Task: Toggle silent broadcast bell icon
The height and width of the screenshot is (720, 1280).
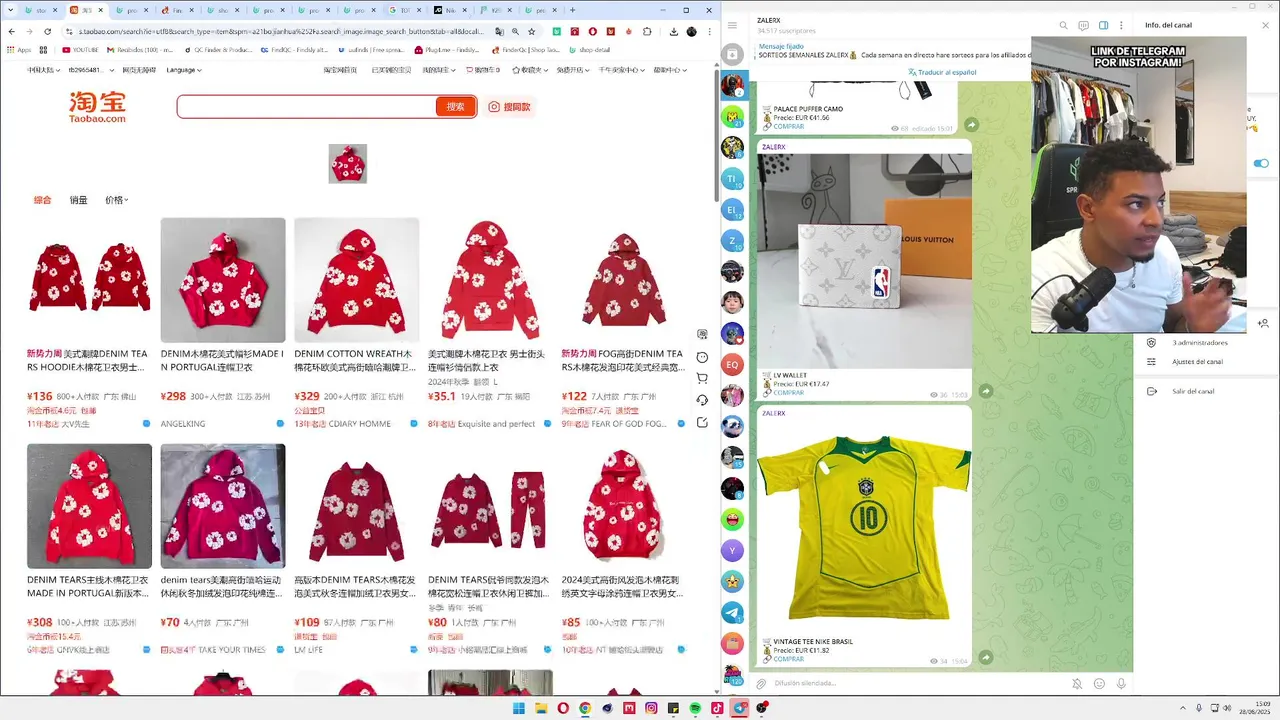Action: (1077, 684)
